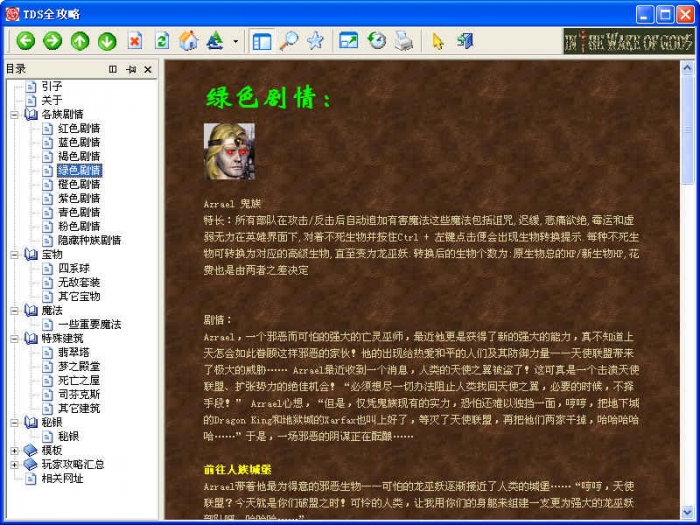Select 蓝色剧情 in the tree
This screenshot has height=525, width=700.
[x=79, y=142]
